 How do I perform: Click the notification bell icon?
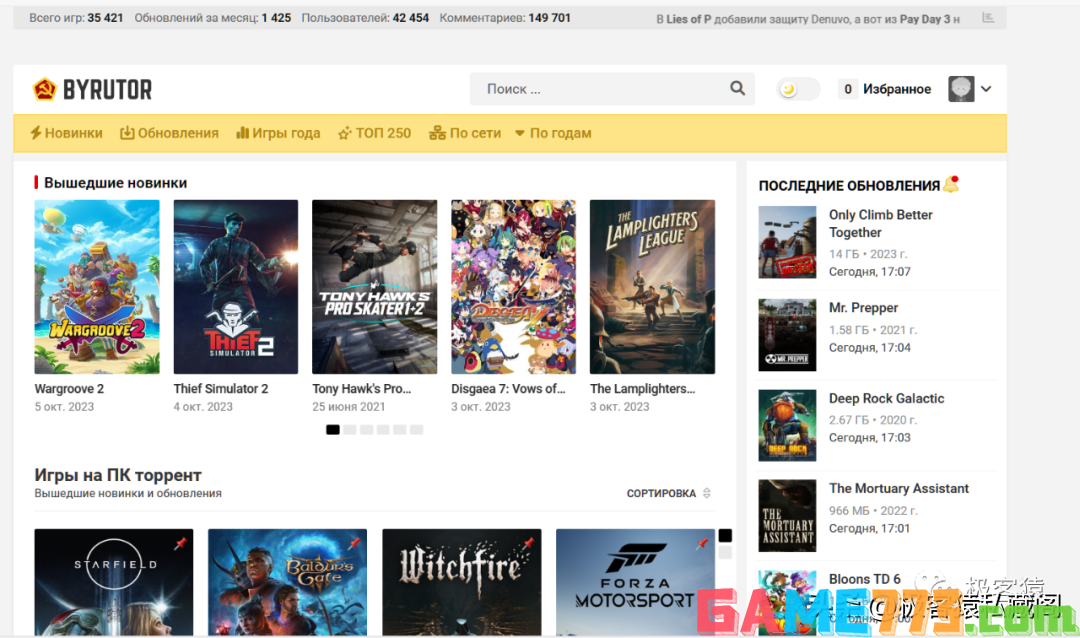tap(951, 184)
